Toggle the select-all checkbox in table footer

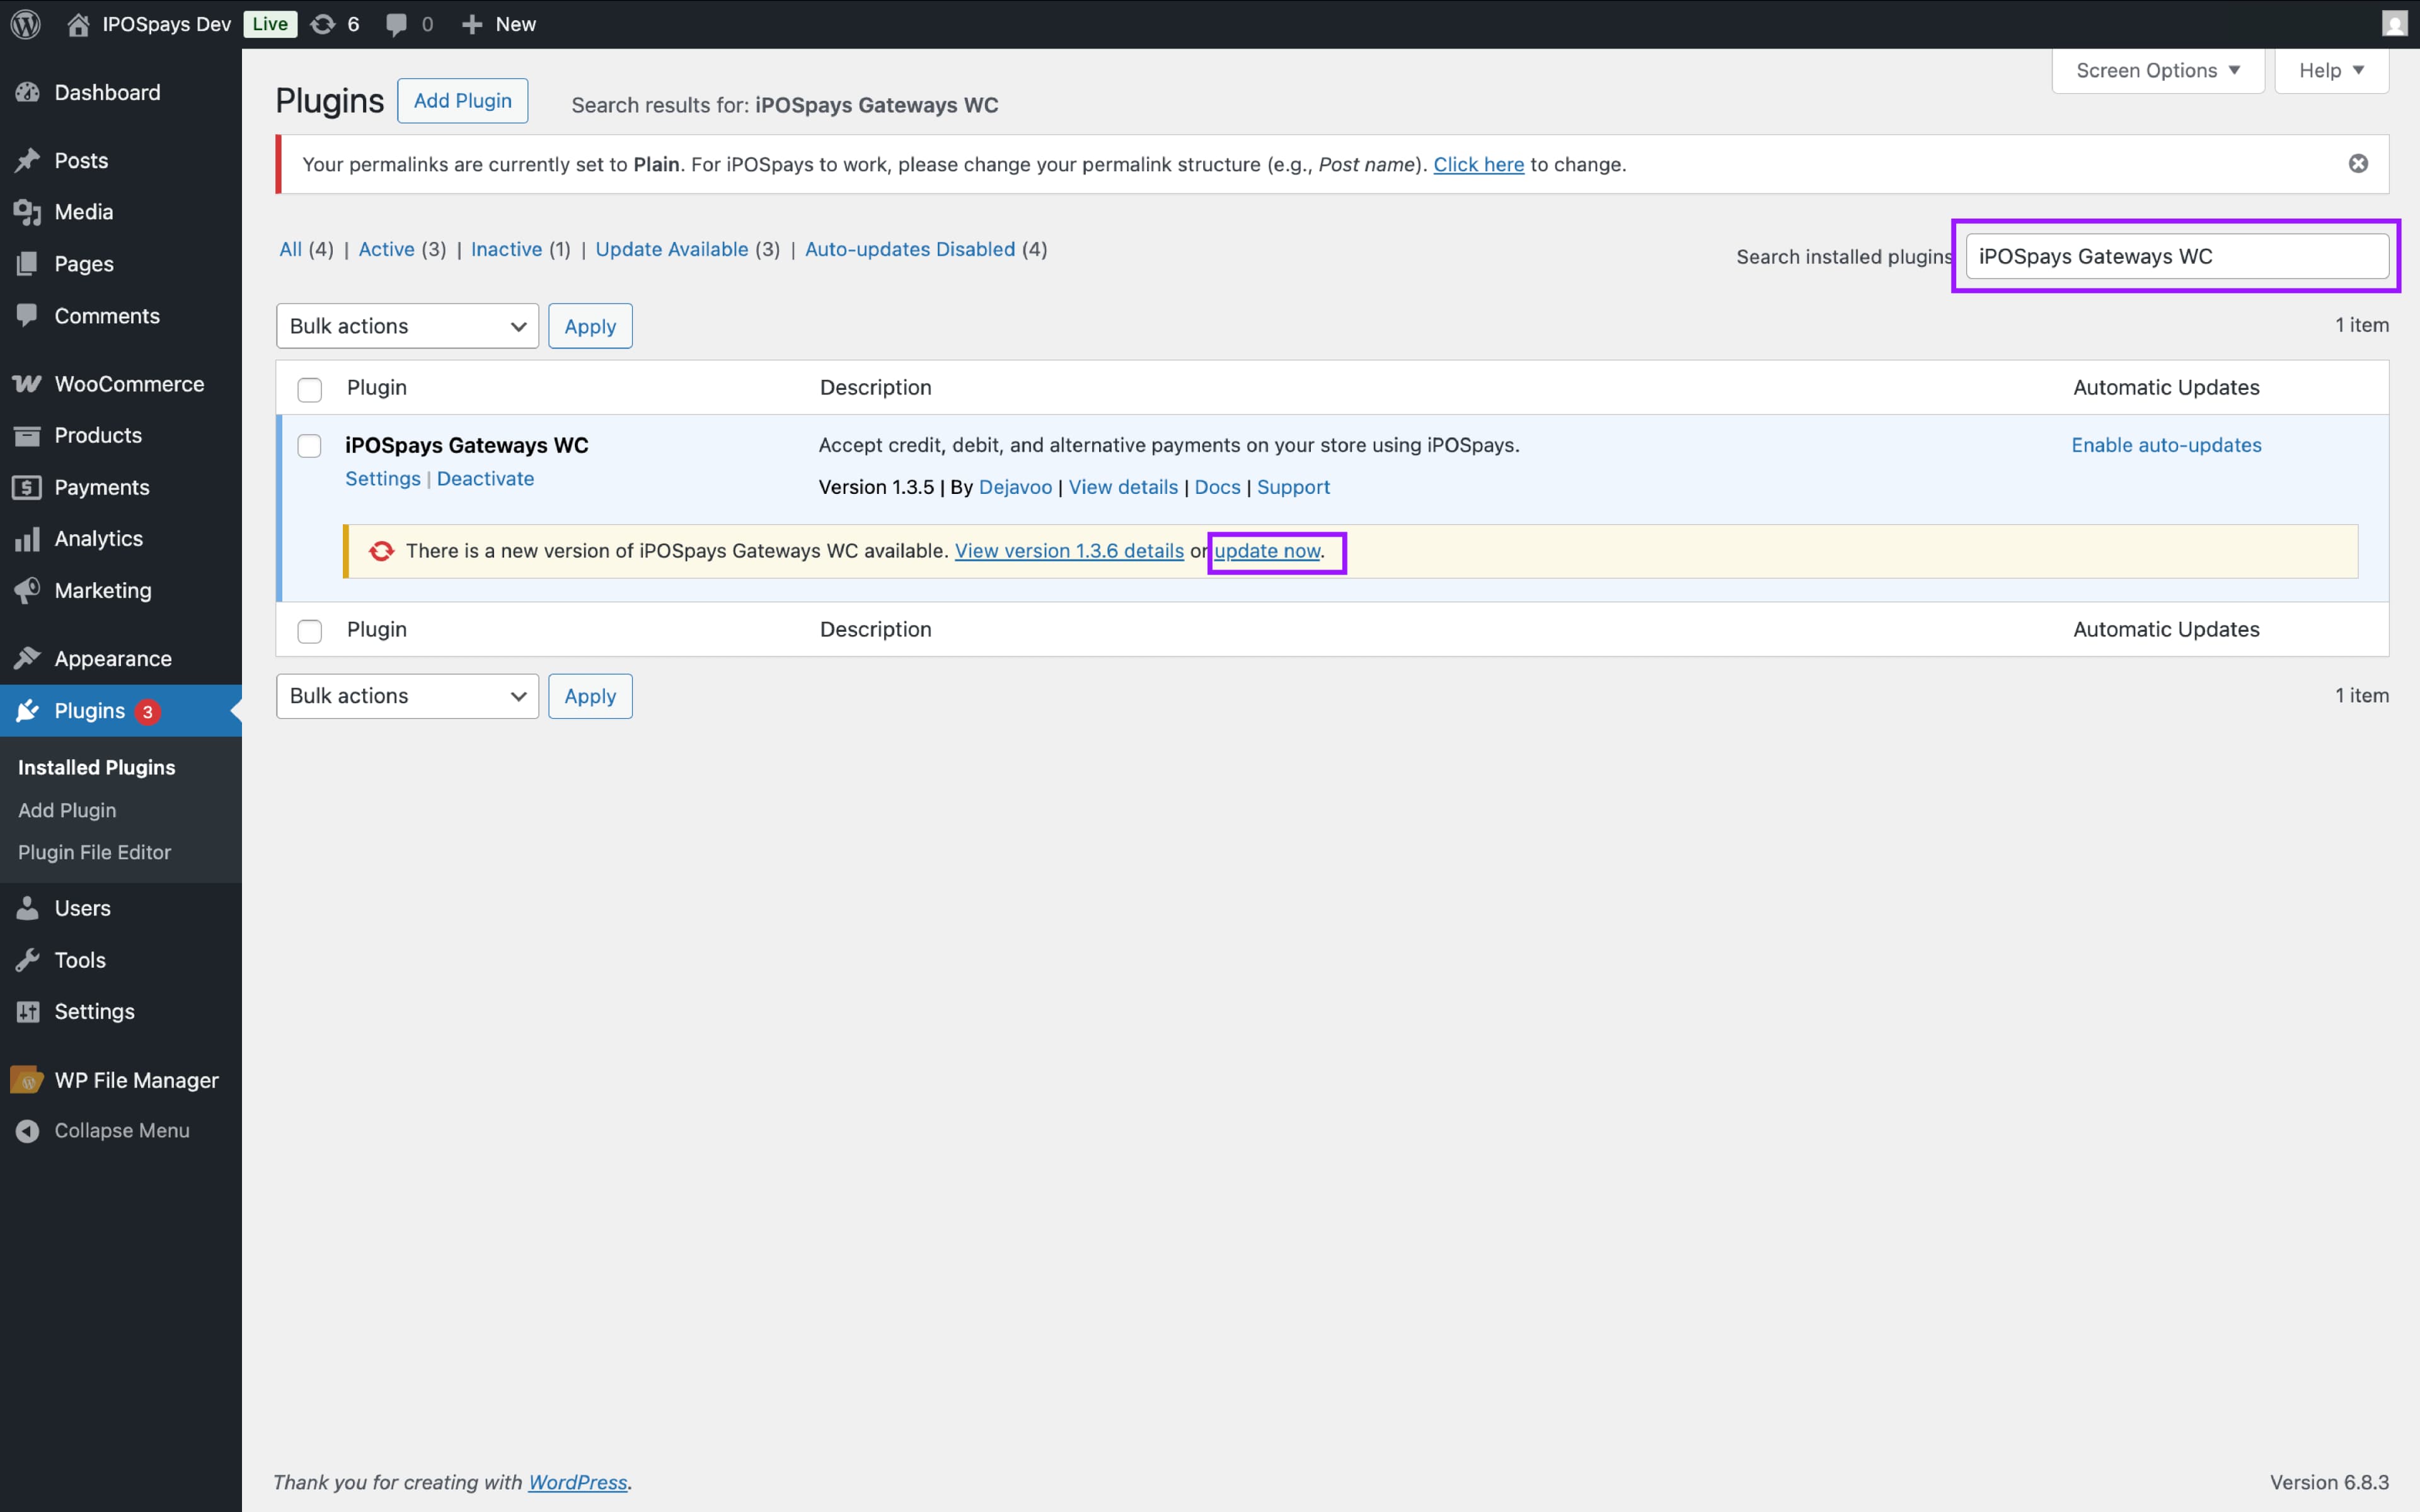pyautogui.click(x=310, y=631)
